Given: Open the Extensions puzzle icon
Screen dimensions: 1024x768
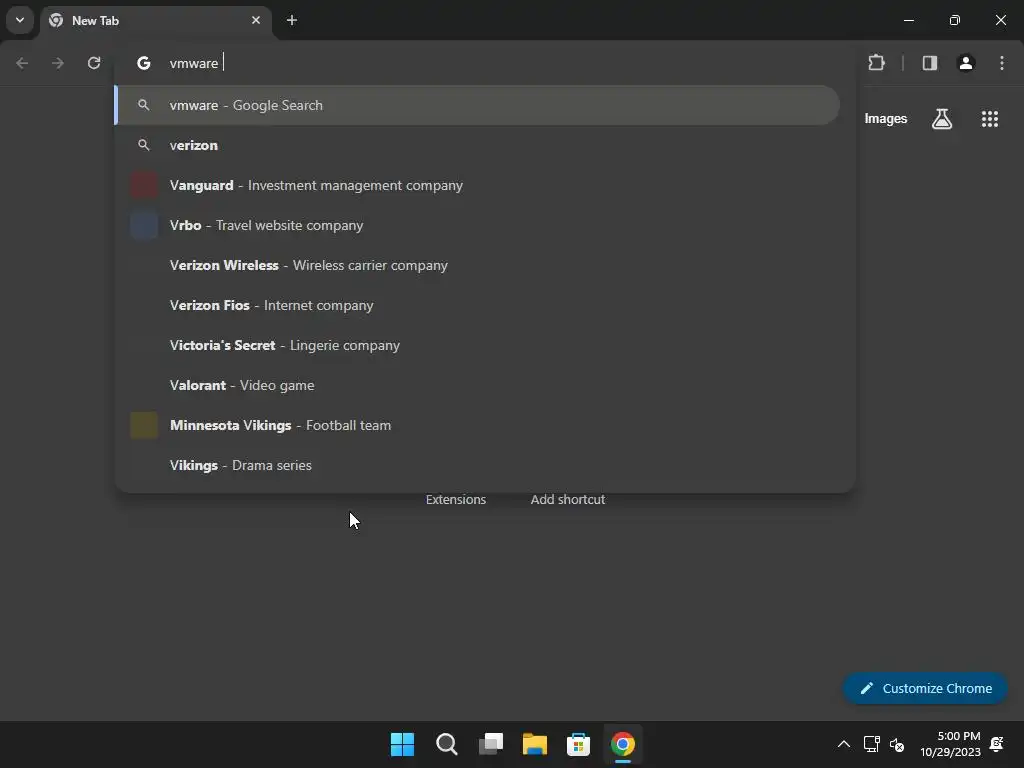Looking at the screenshot, I should pyautogui.click(x=876, y=63).
